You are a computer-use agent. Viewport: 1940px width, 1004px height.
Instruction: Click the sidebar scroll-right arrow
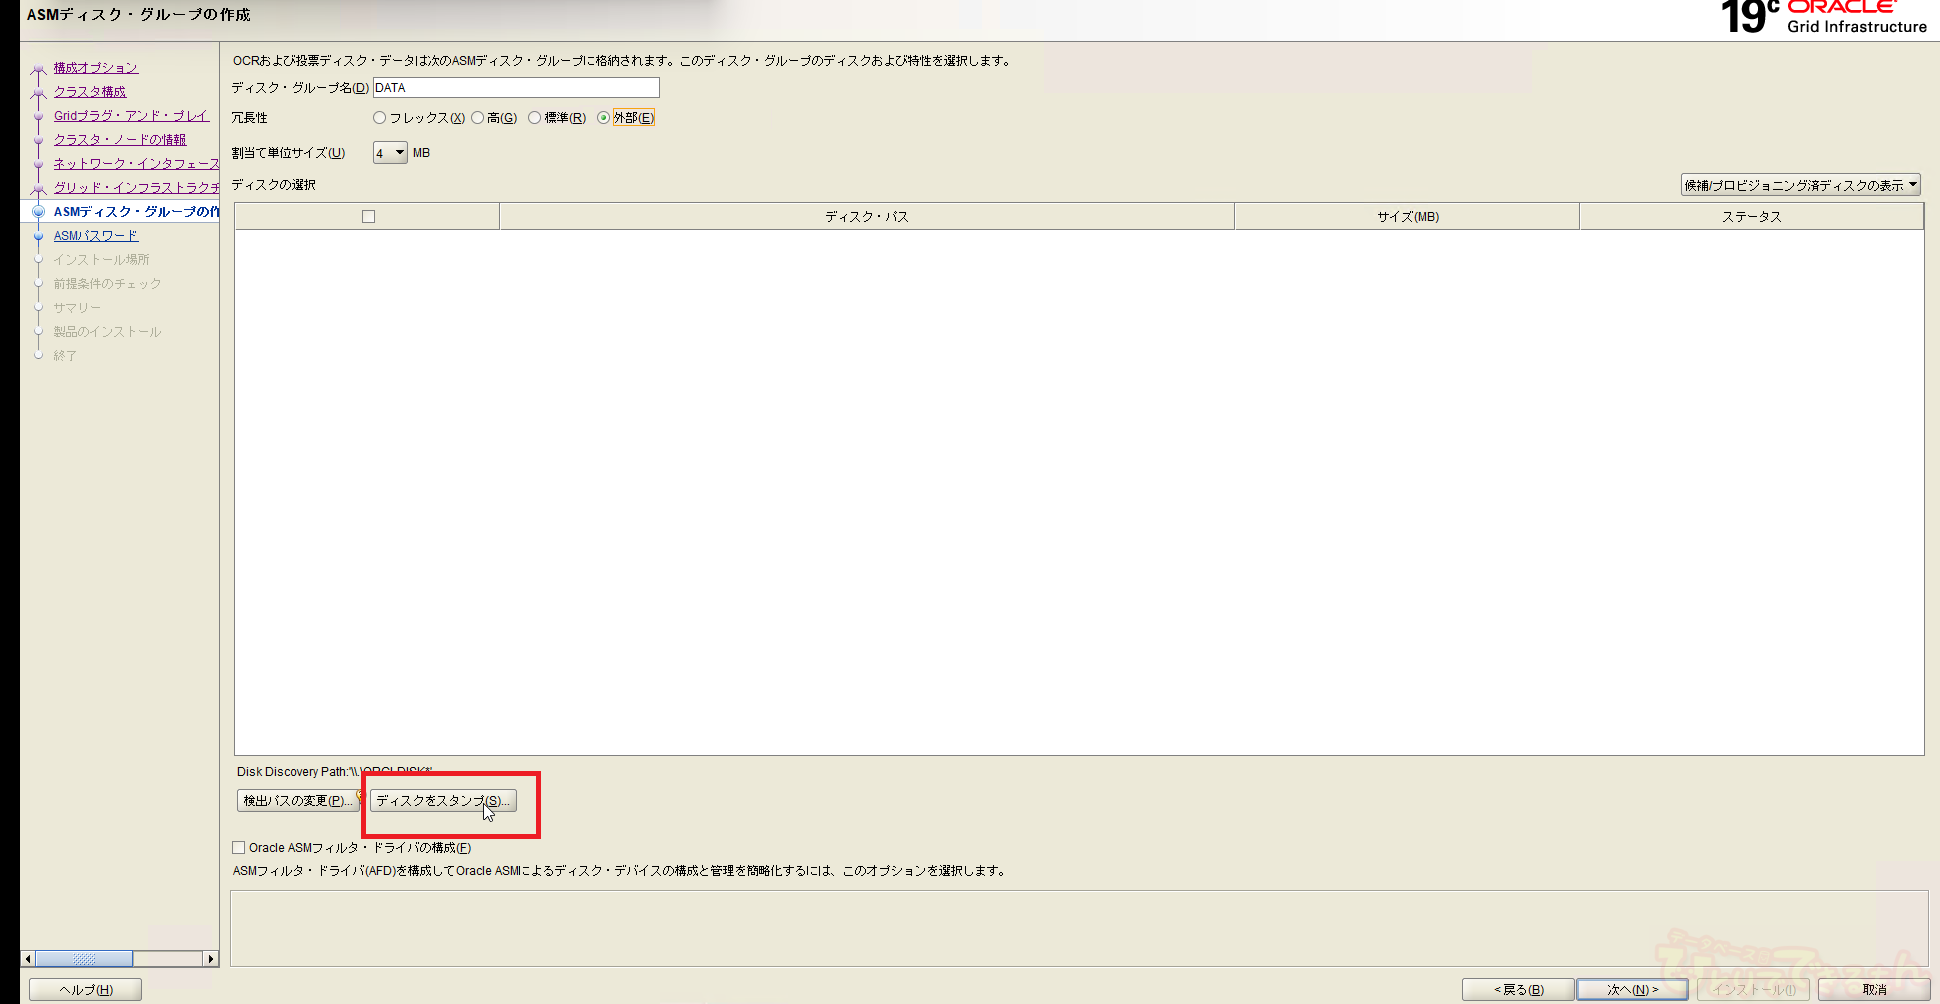point(210,959)
